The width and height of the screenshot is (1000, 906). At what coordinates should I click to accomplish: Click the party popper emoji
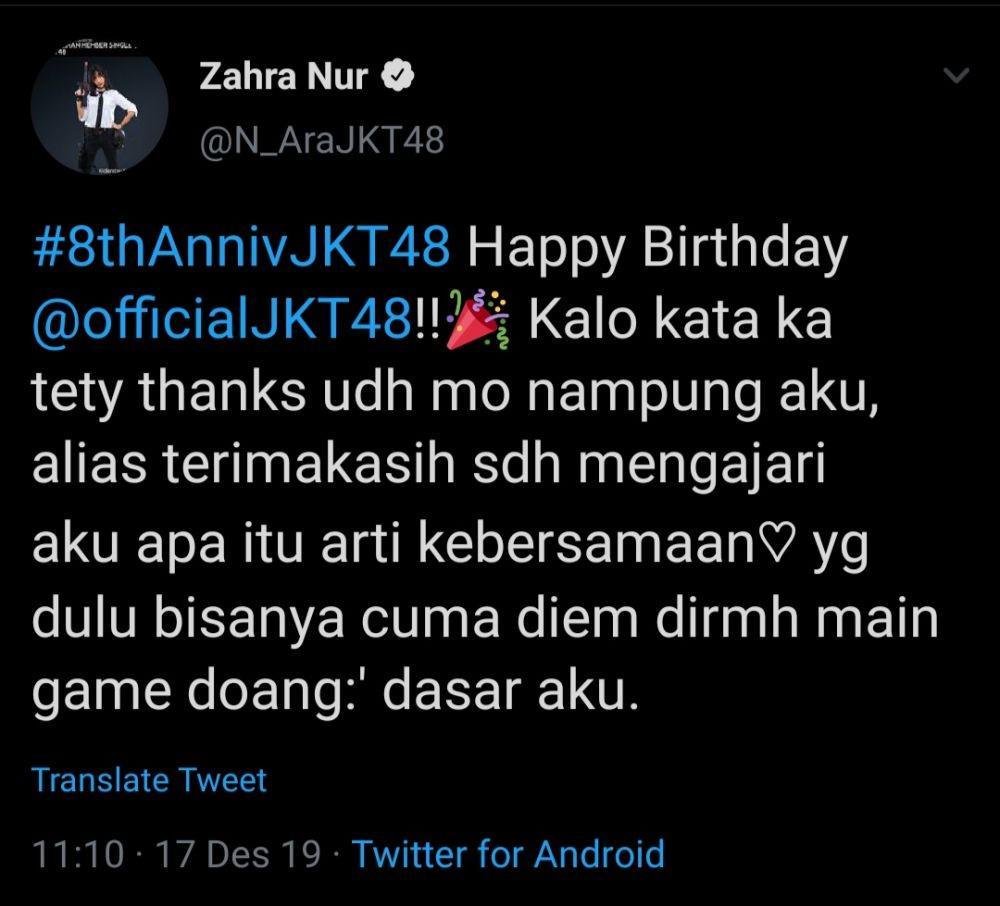pos(477,319)
